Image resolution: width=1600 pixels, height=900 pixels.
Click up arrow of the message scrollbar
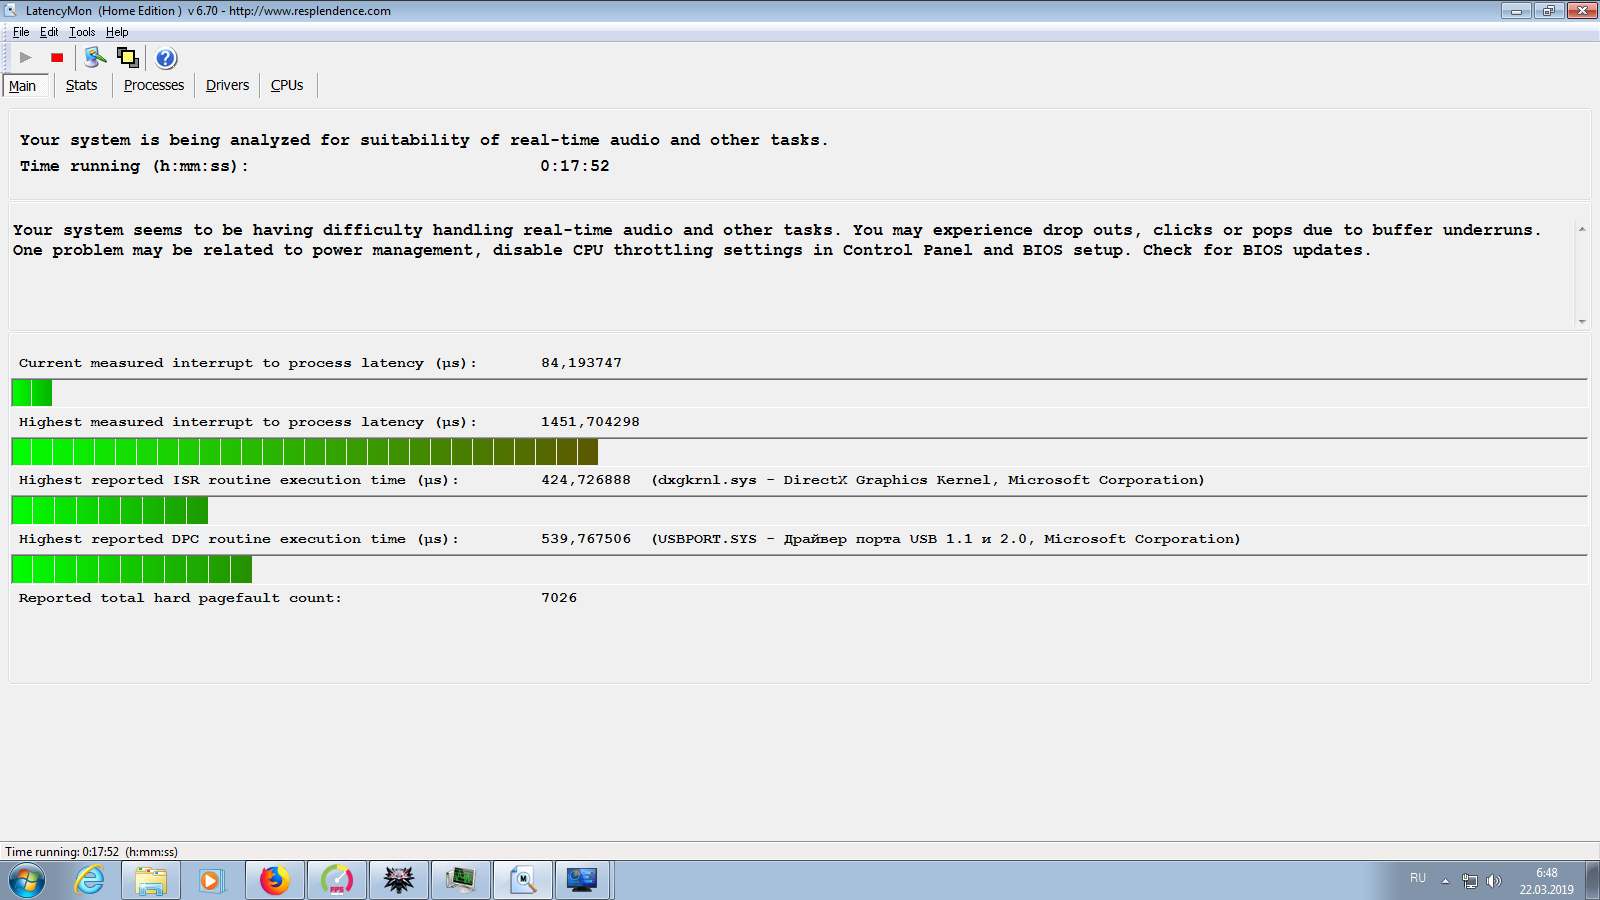pyautogui.click(x=1582, y=229)
